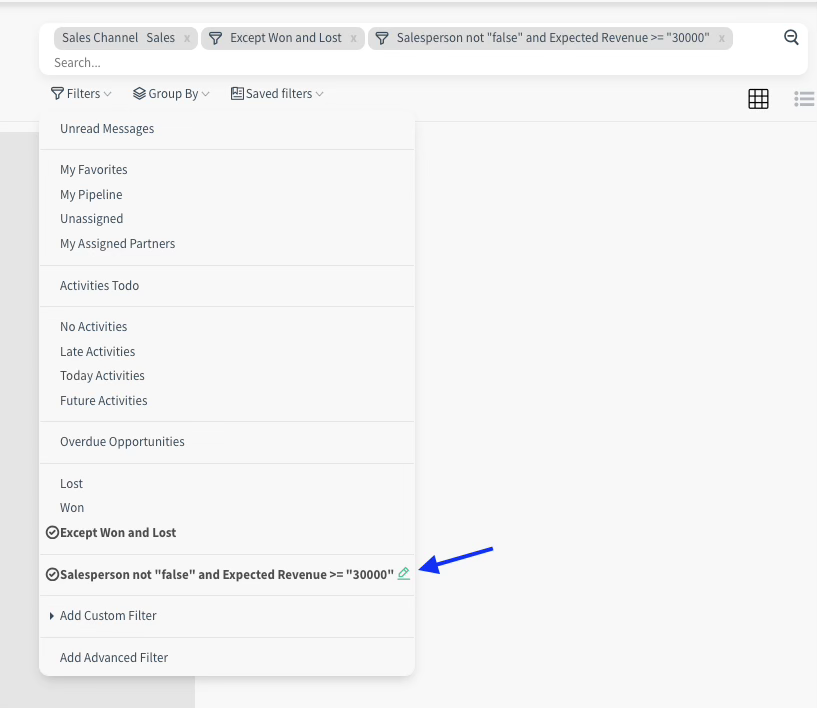The image size is (817, 708).
Task: Select the Overdue Opportunities filter
Action: tap(122, 442)
